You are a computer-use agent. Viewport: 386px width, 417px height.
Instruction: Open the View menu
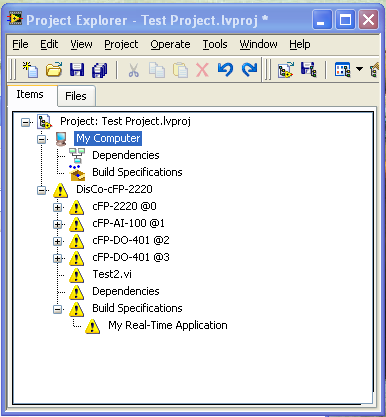coord(81,44)
